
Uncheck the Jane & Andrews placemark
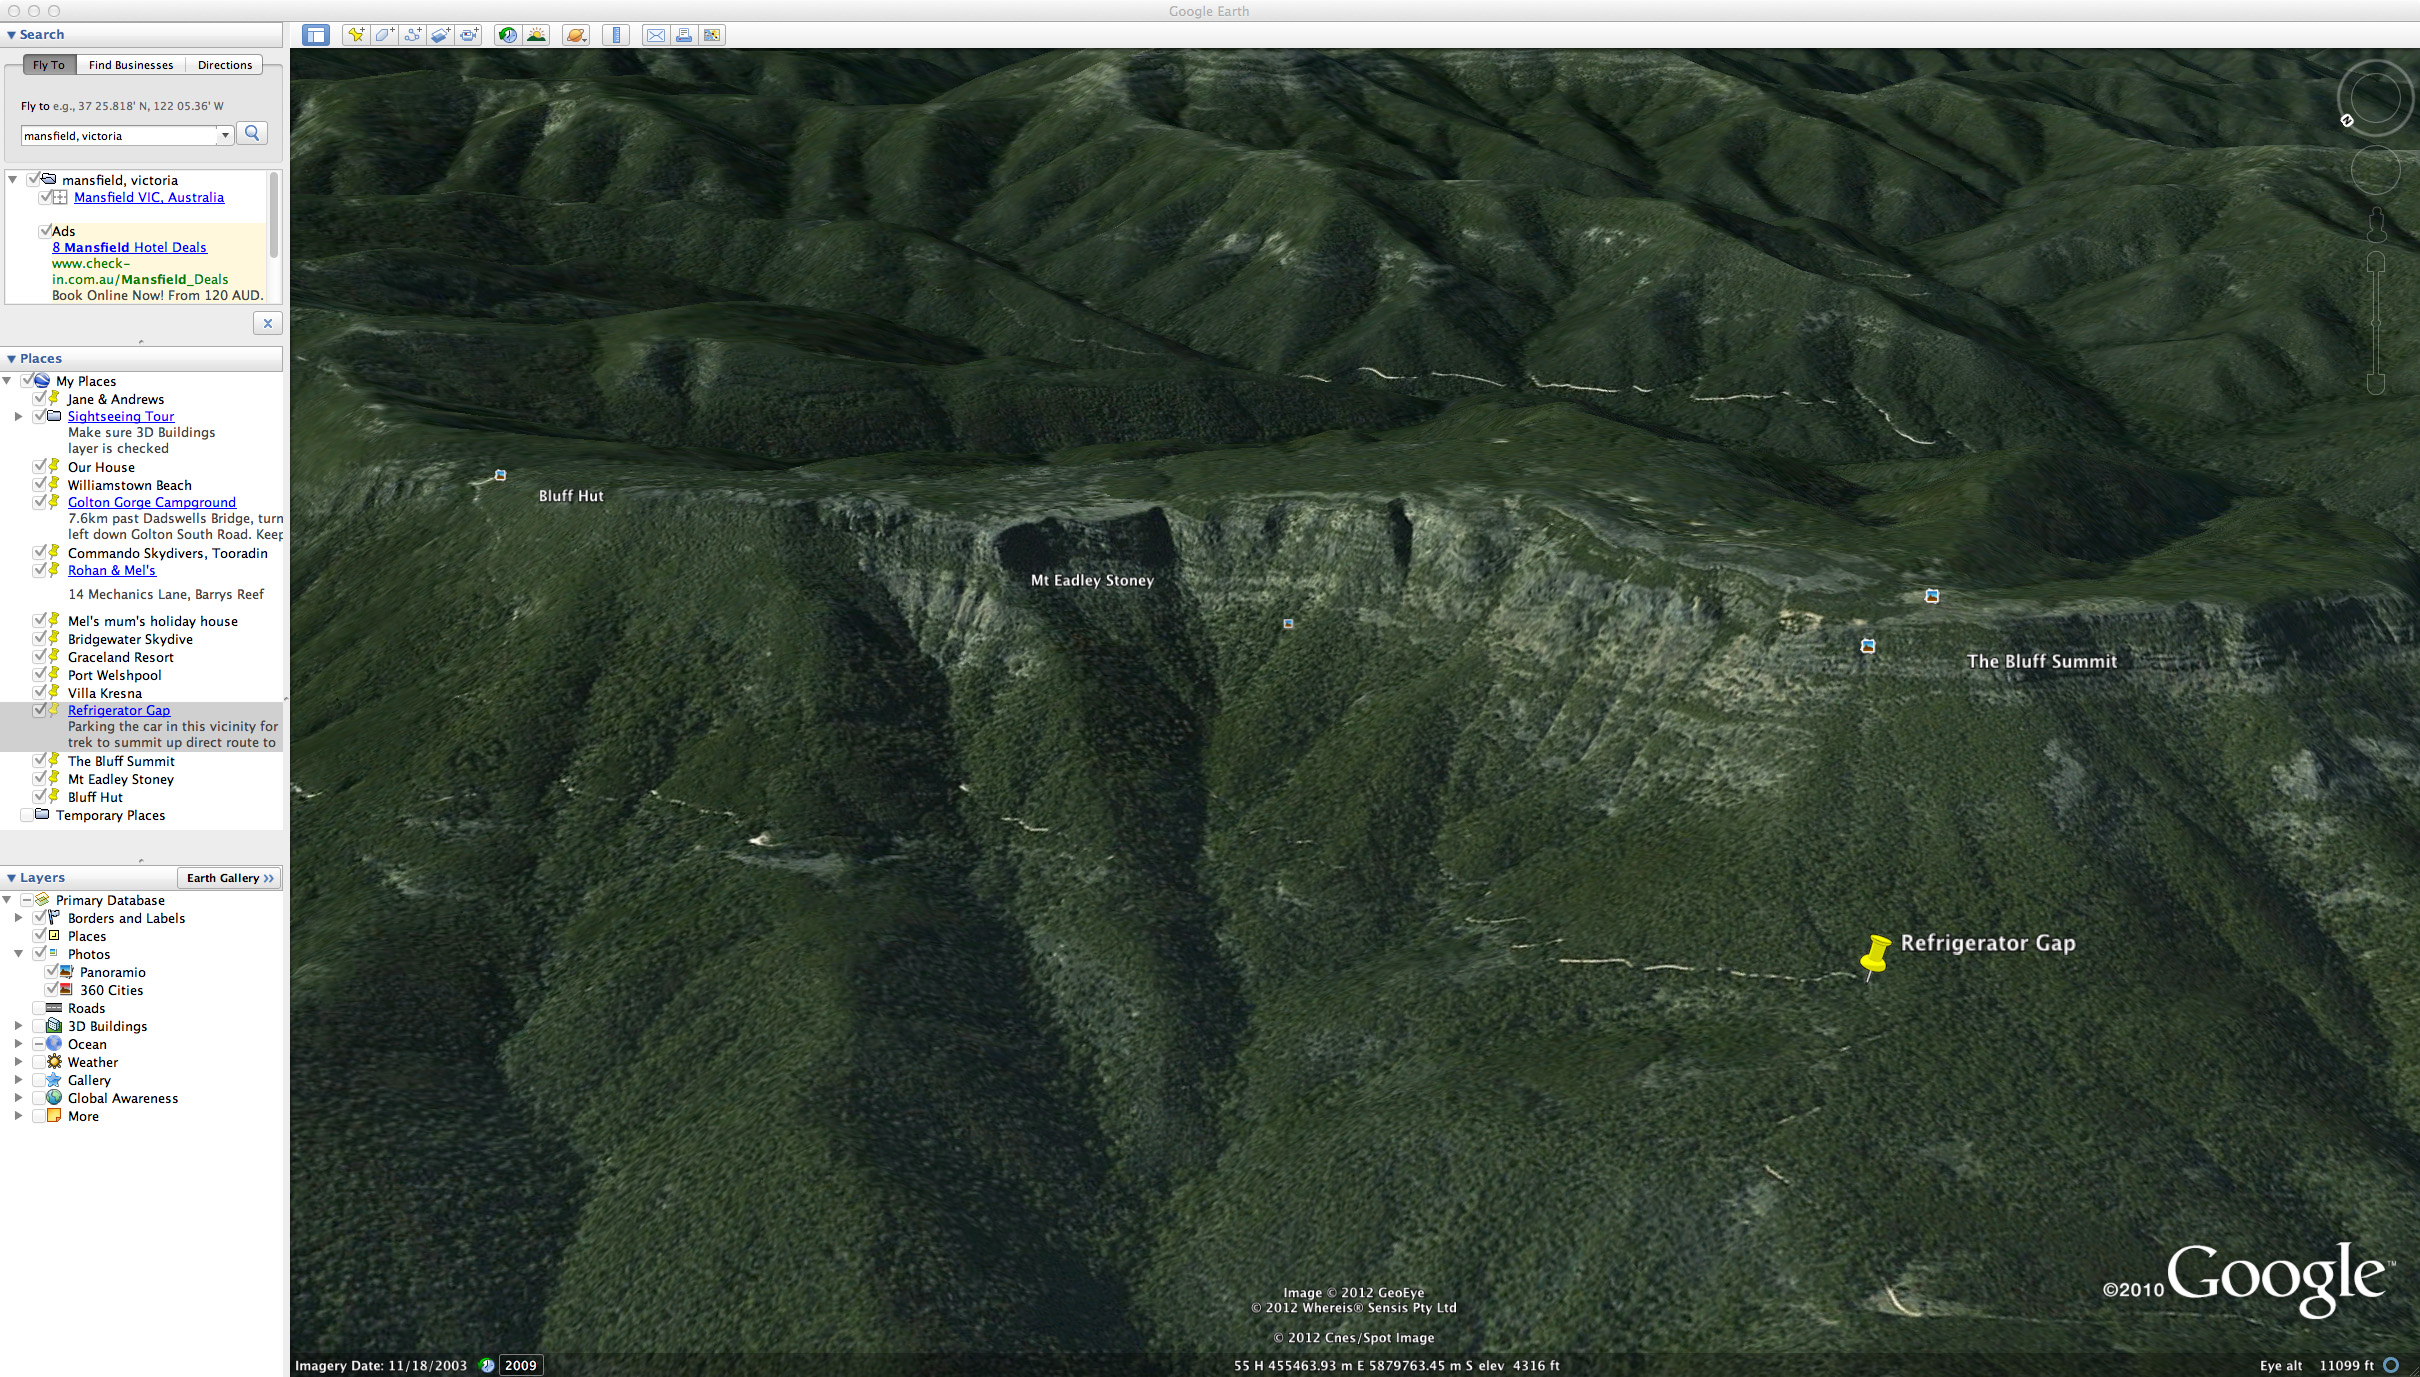coord(40,398)
